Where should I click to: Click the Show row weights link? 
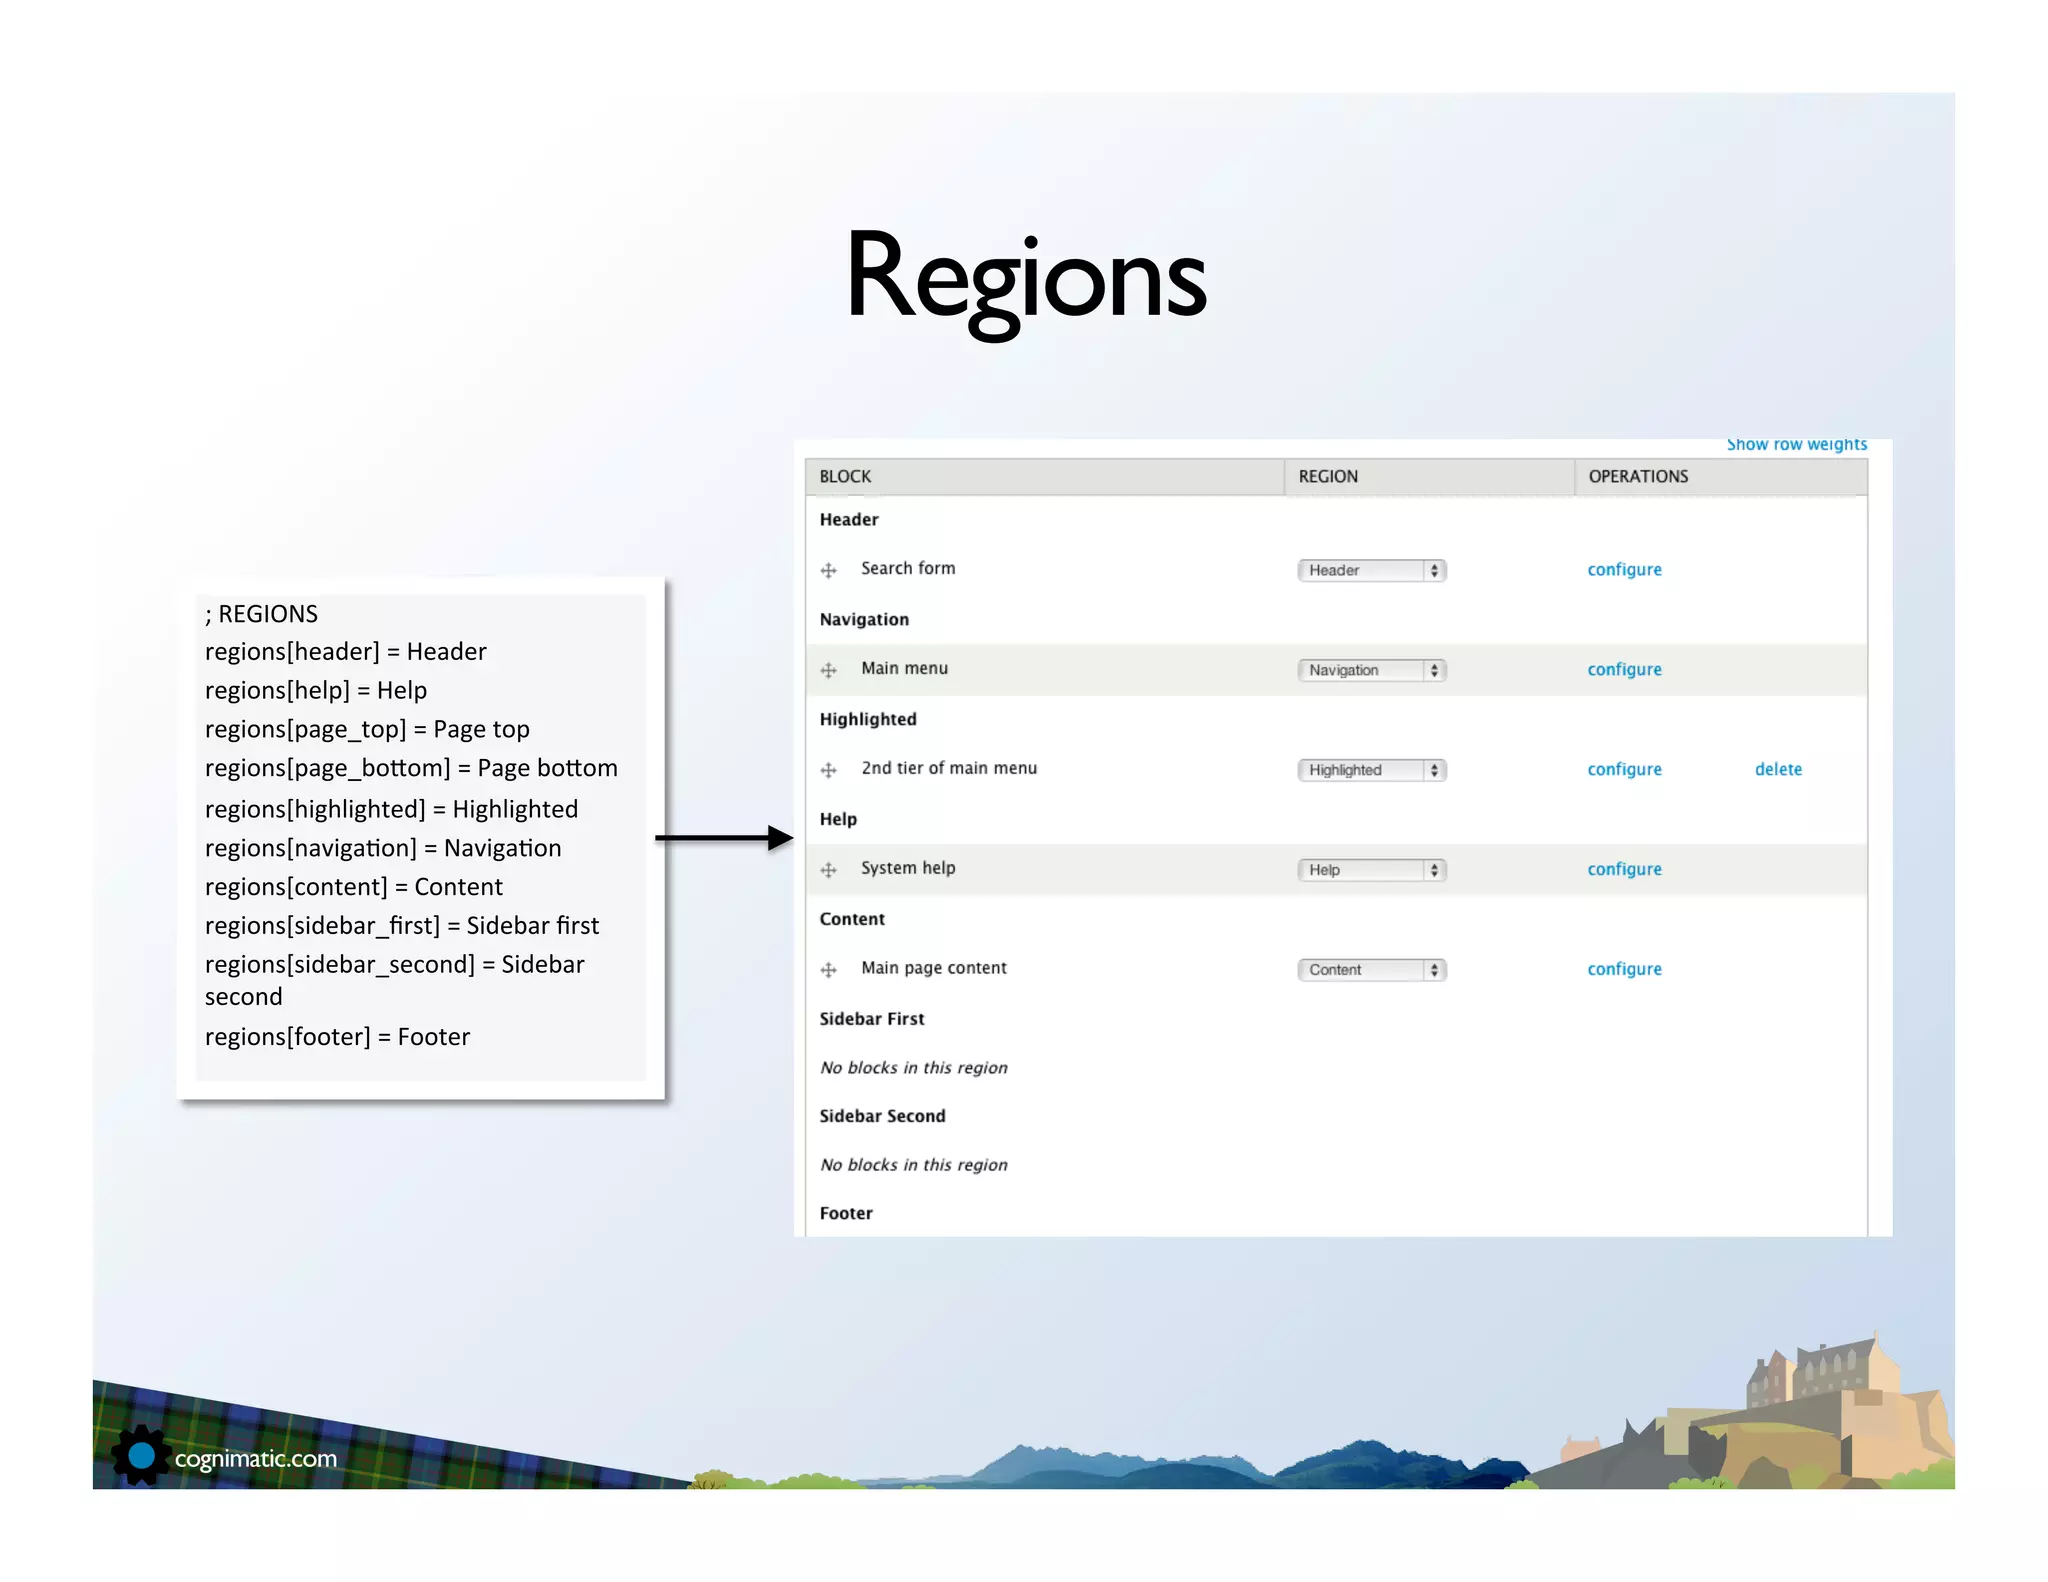click(1796, 445)
